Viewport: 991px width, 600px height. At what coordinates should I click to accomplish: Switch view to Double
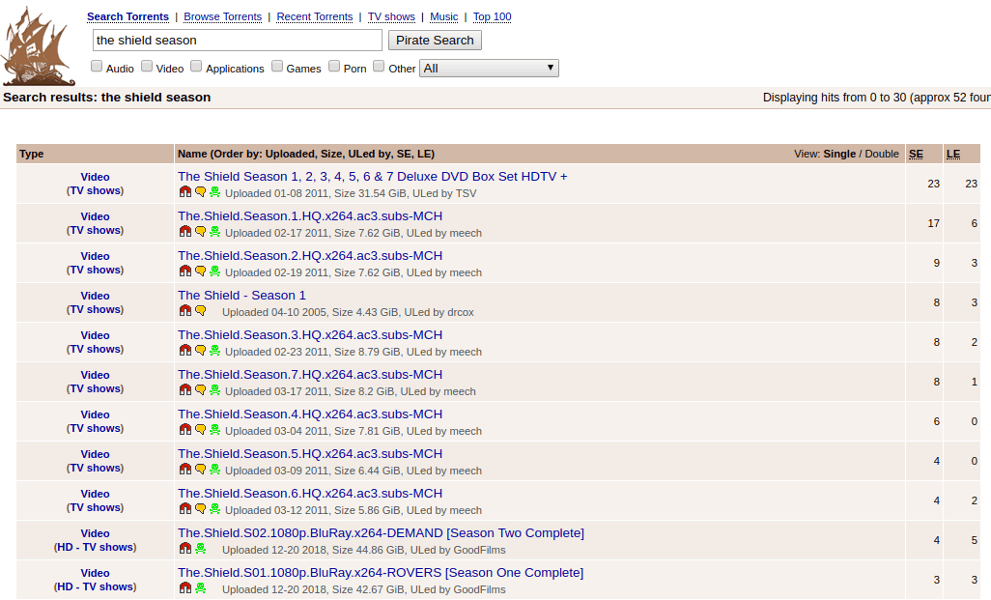[x=882, y=154]
